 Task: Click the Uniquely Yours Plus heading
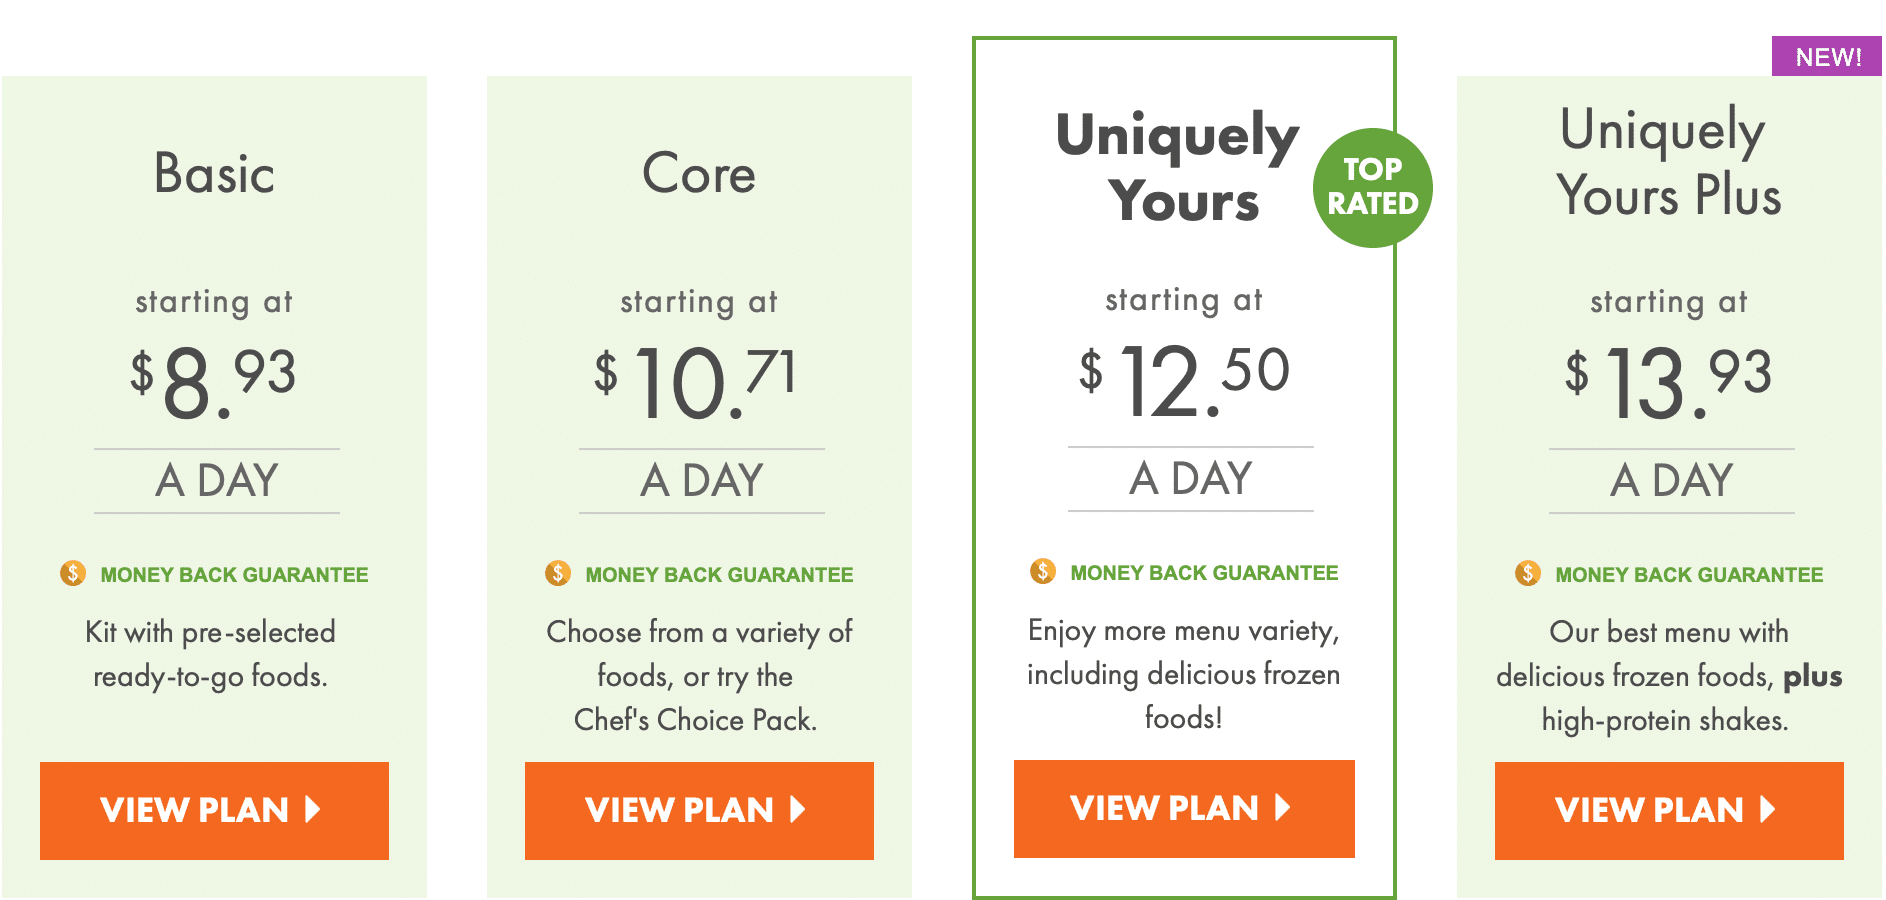1669,163
